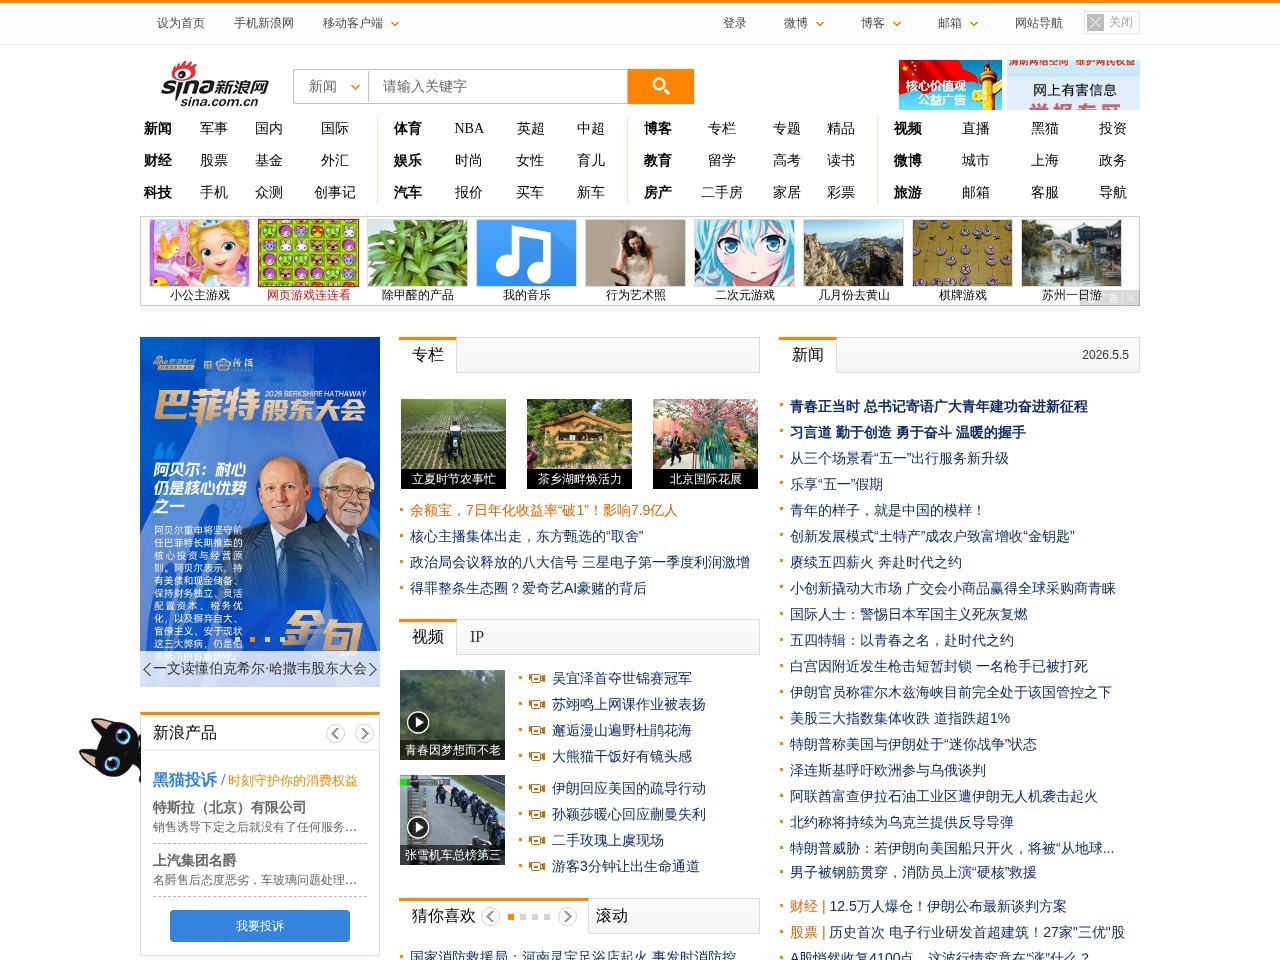The height and width of the screenshot is (960, 1280).
Task: Switch to 猜你喜欢 tab
Action: (443, 916)
